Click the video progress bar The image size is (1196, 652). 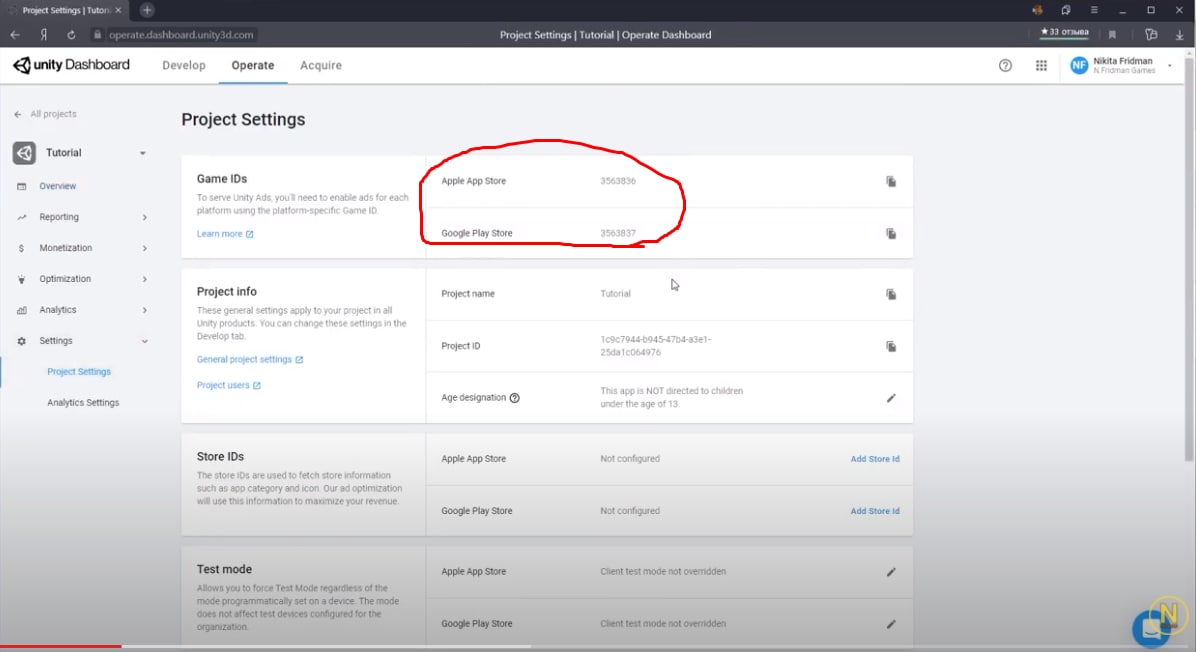pos(598,647)
